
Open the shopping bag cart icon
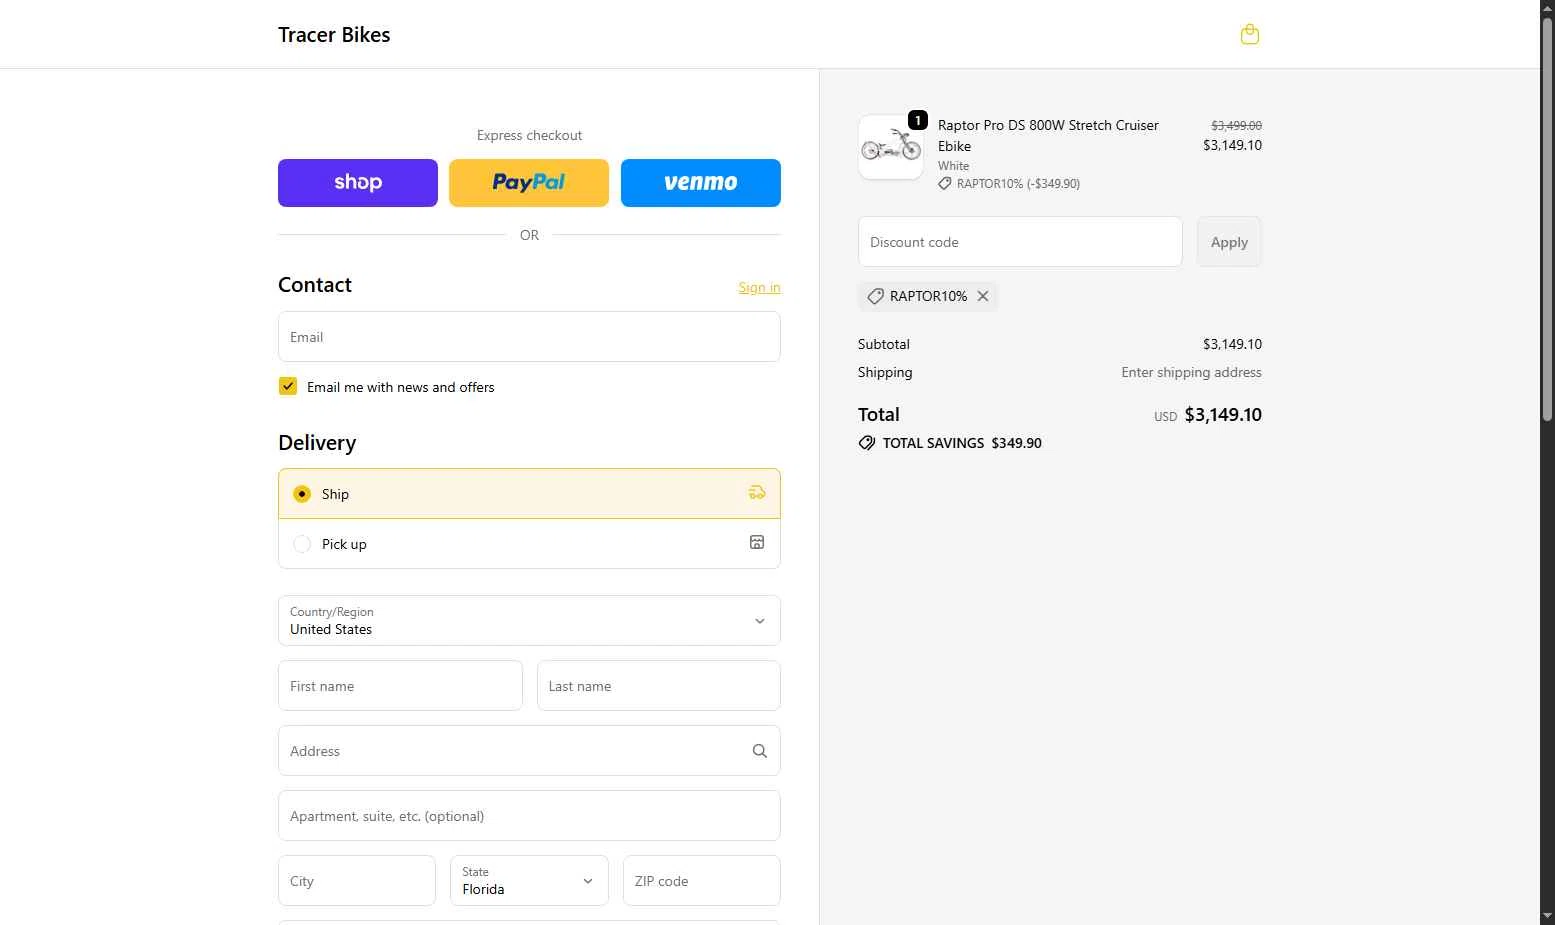coord(1249,34)
